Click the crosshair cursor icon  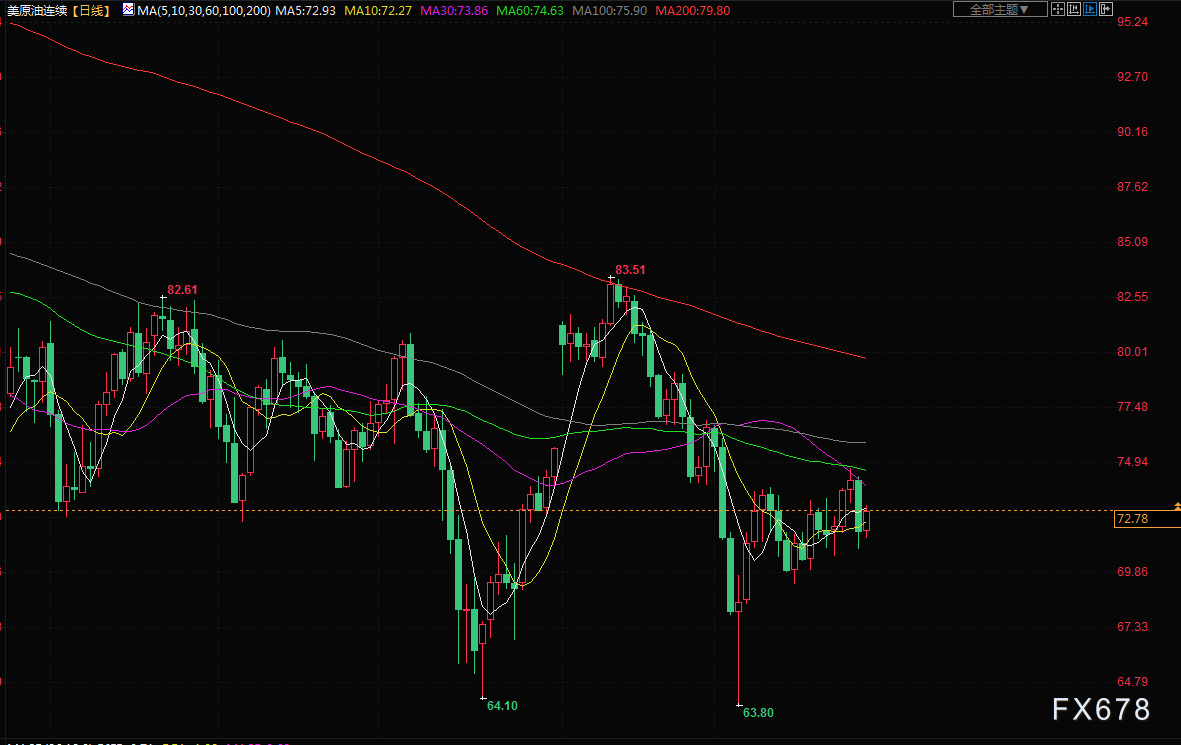tap(1057, 9)
